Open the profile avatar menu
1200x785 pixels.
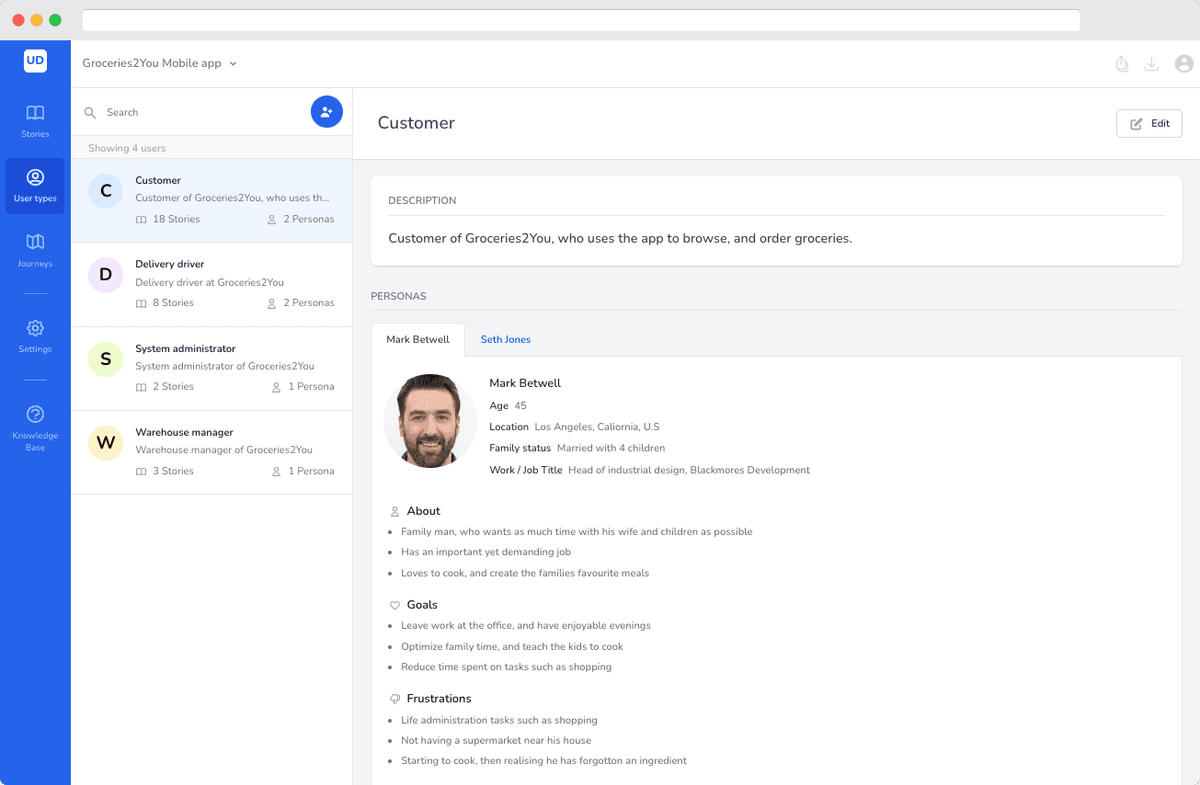(x=1184, y=63)
